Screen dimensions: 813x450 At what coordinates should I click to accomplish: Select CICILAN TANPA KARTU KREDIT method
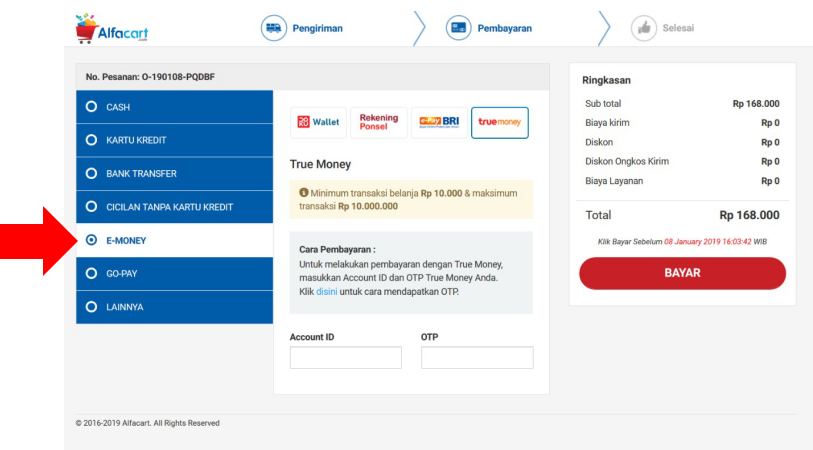click(x=174, y=207)
